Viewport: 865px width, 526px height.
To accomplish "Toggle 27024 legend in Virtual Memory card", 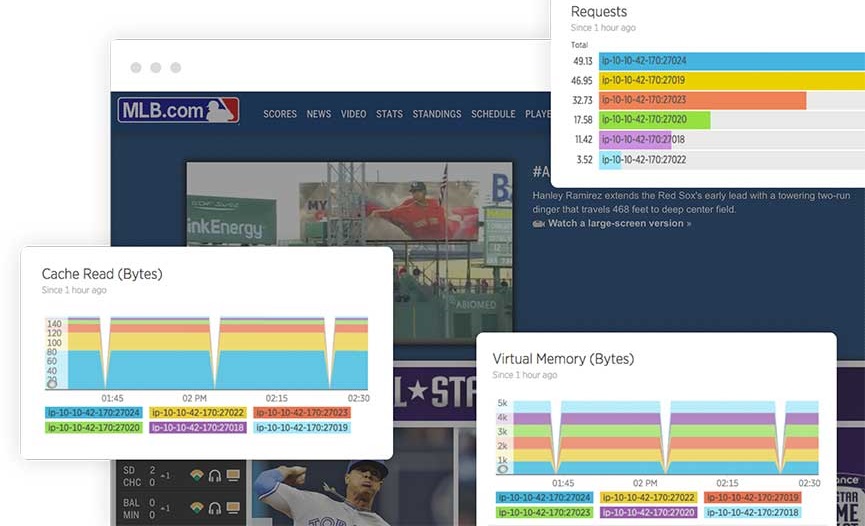I will [544, 497].
